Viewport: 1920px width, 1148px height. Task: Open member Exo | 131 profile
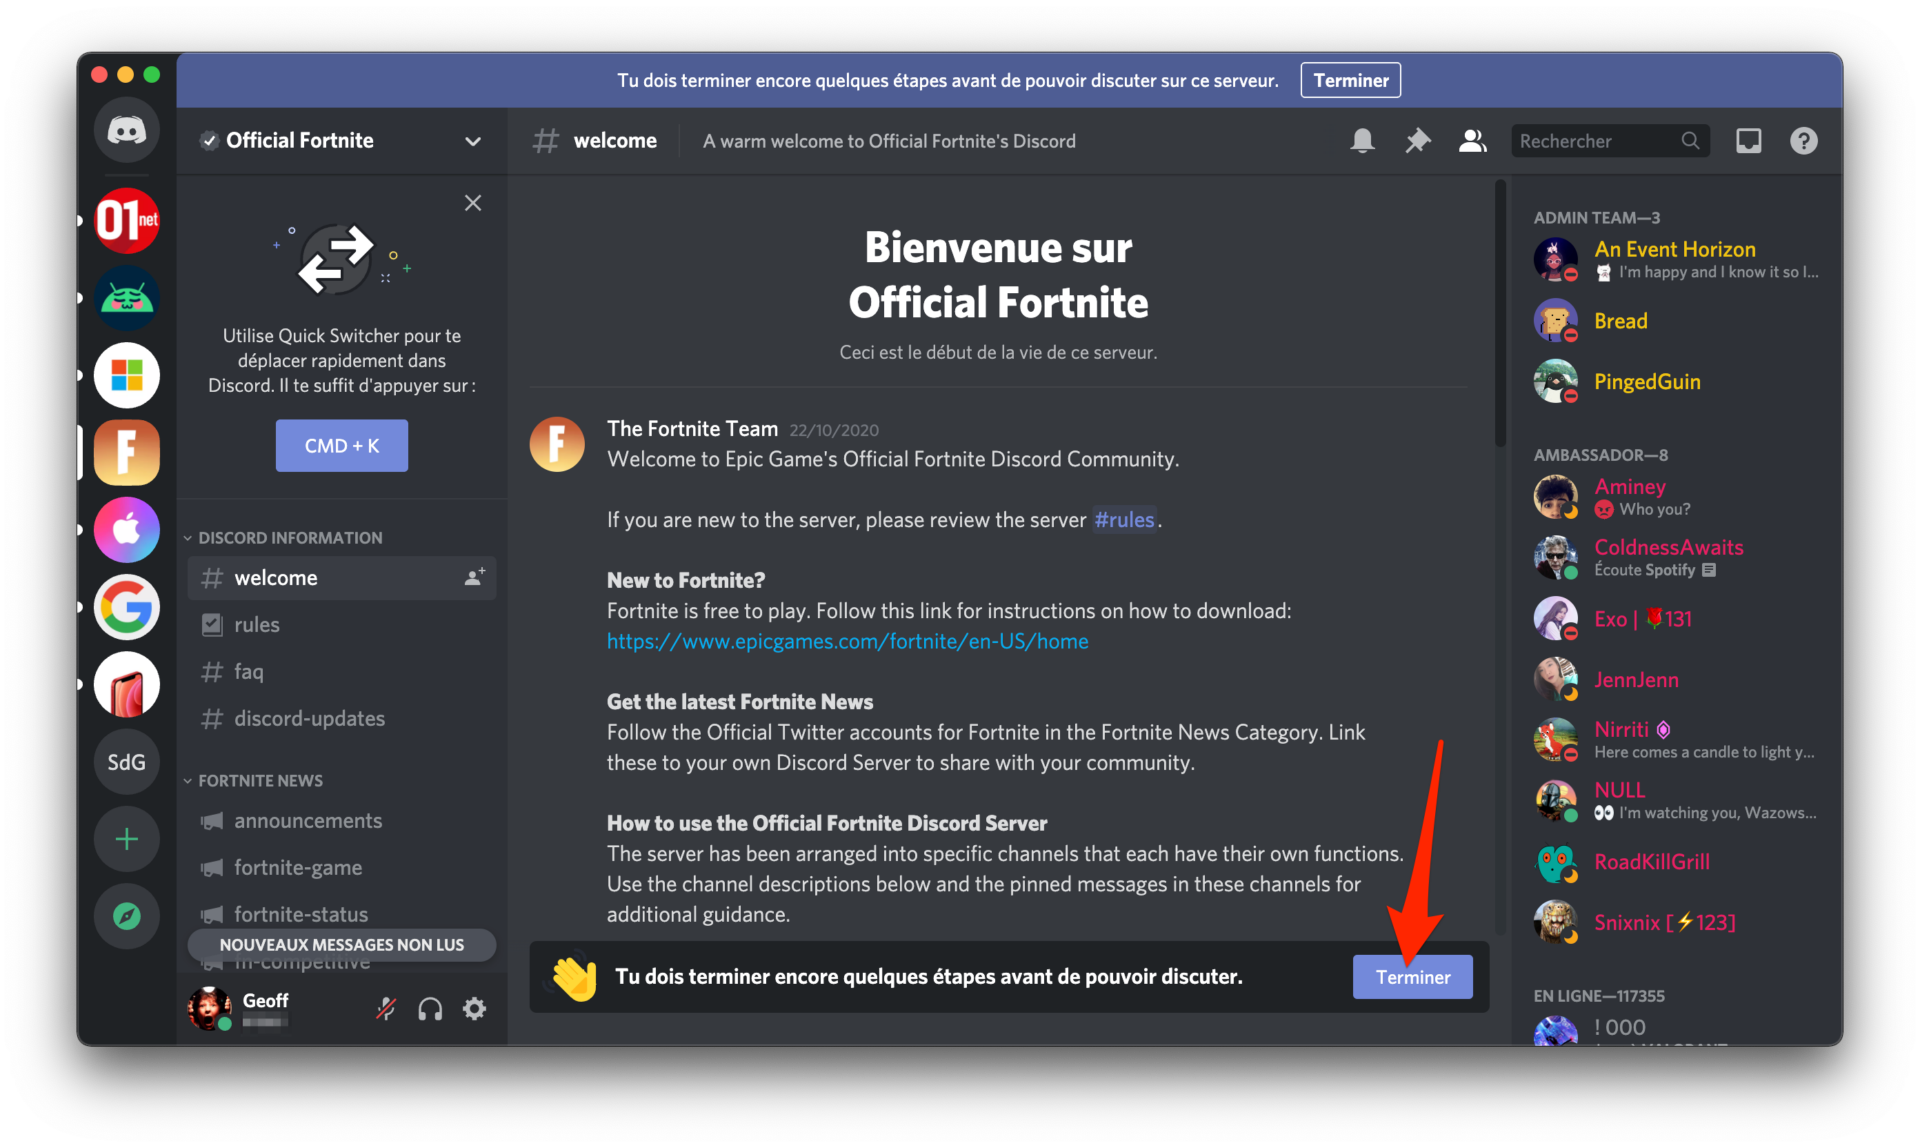[1677, 619]
